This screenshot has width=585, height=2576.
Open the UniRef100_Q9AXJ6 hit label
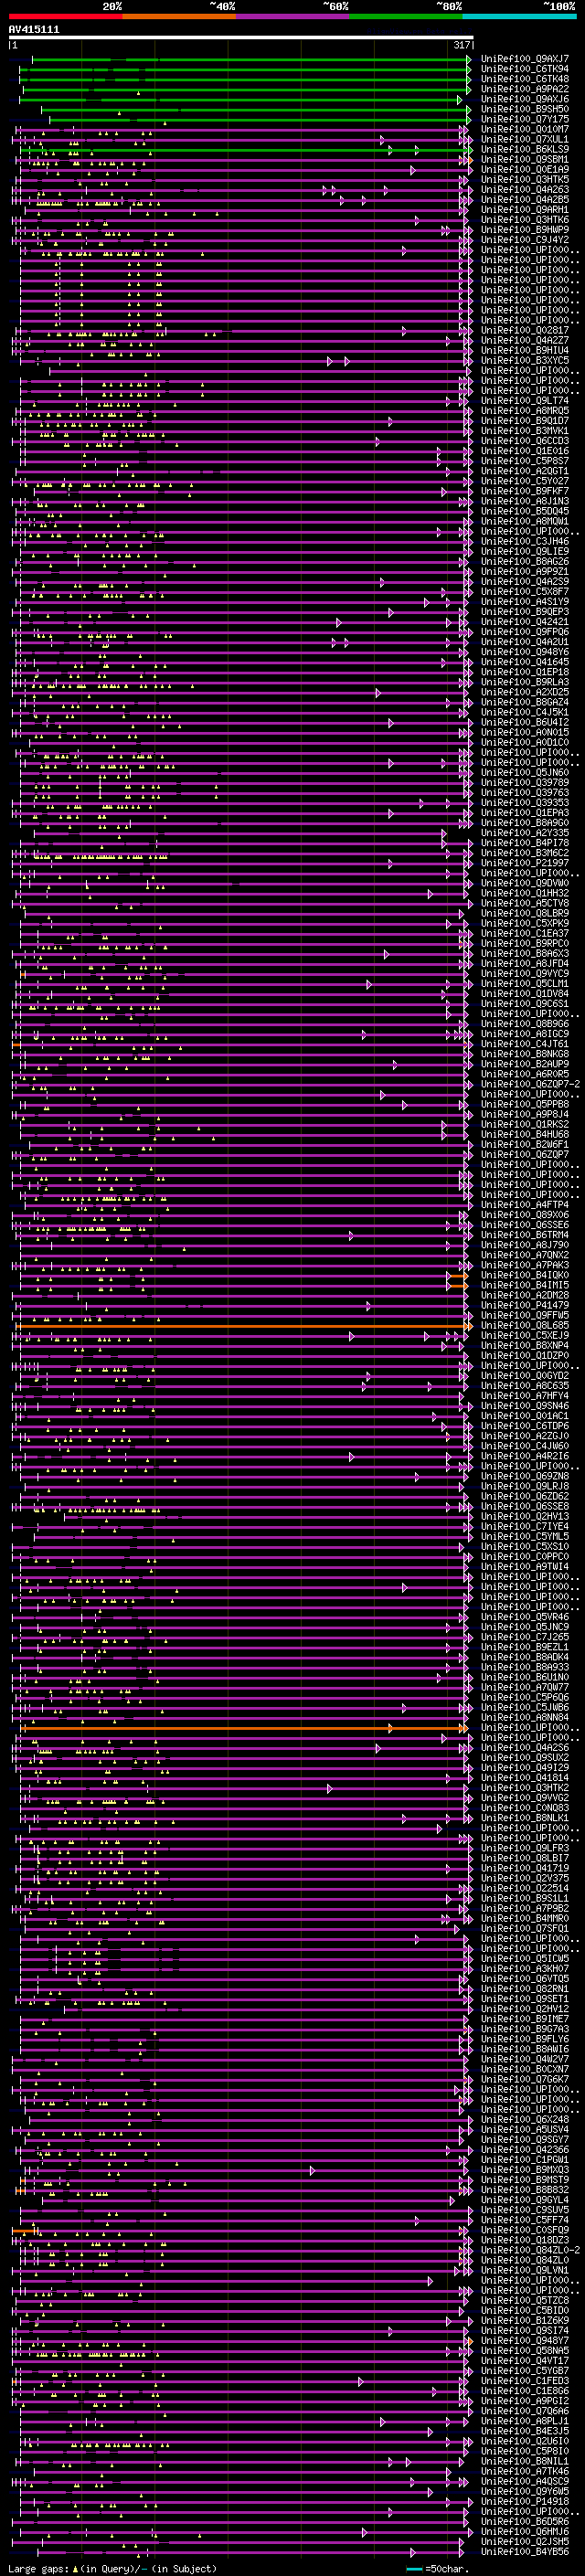(525, 99)
